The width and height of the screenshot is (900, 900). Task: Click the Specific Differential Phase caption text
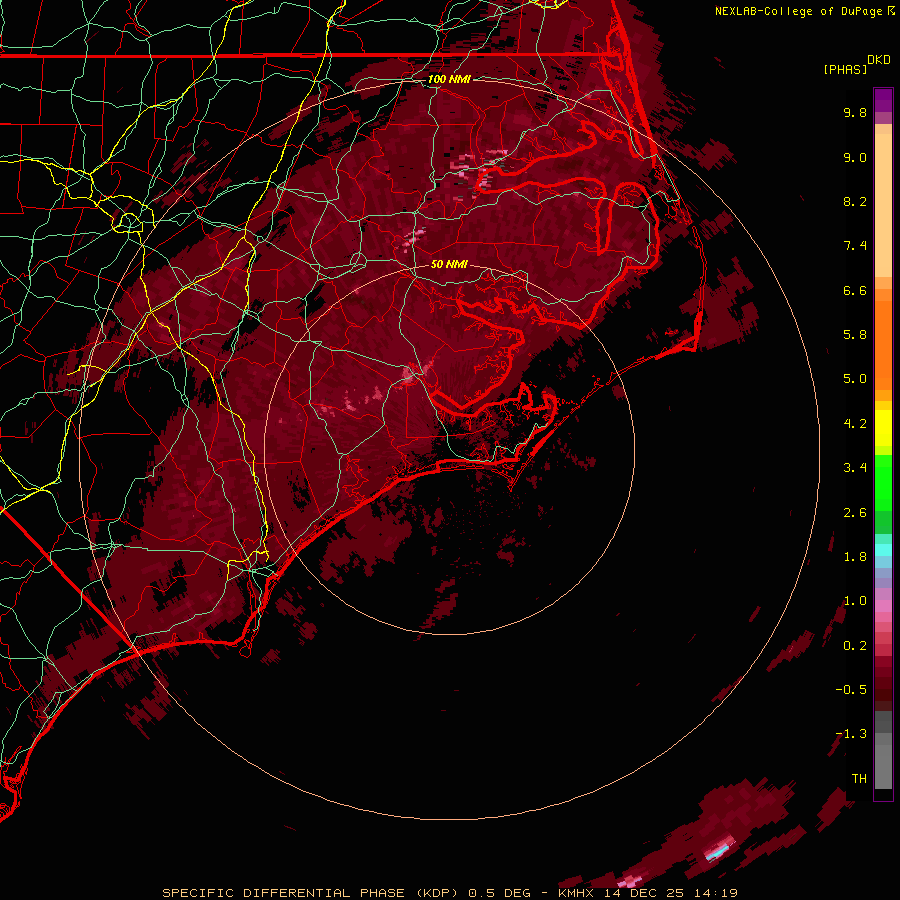point(311,893)
